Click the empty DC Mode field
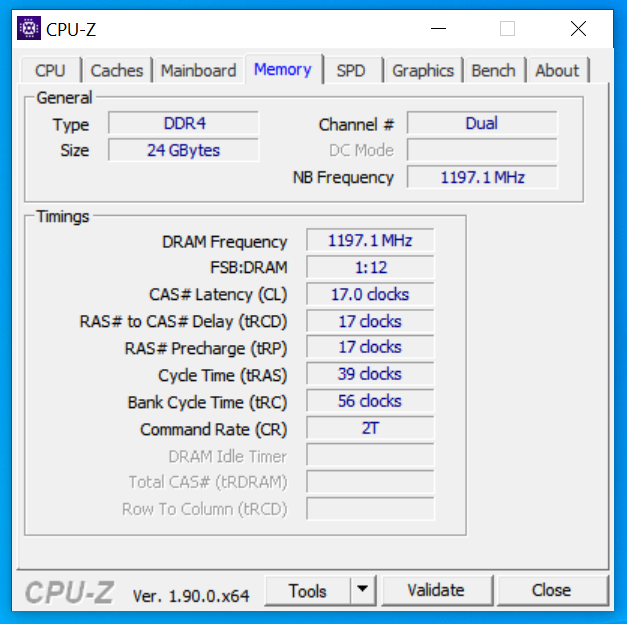This screenshot has height=624, width=627. [x=482, y=150]
